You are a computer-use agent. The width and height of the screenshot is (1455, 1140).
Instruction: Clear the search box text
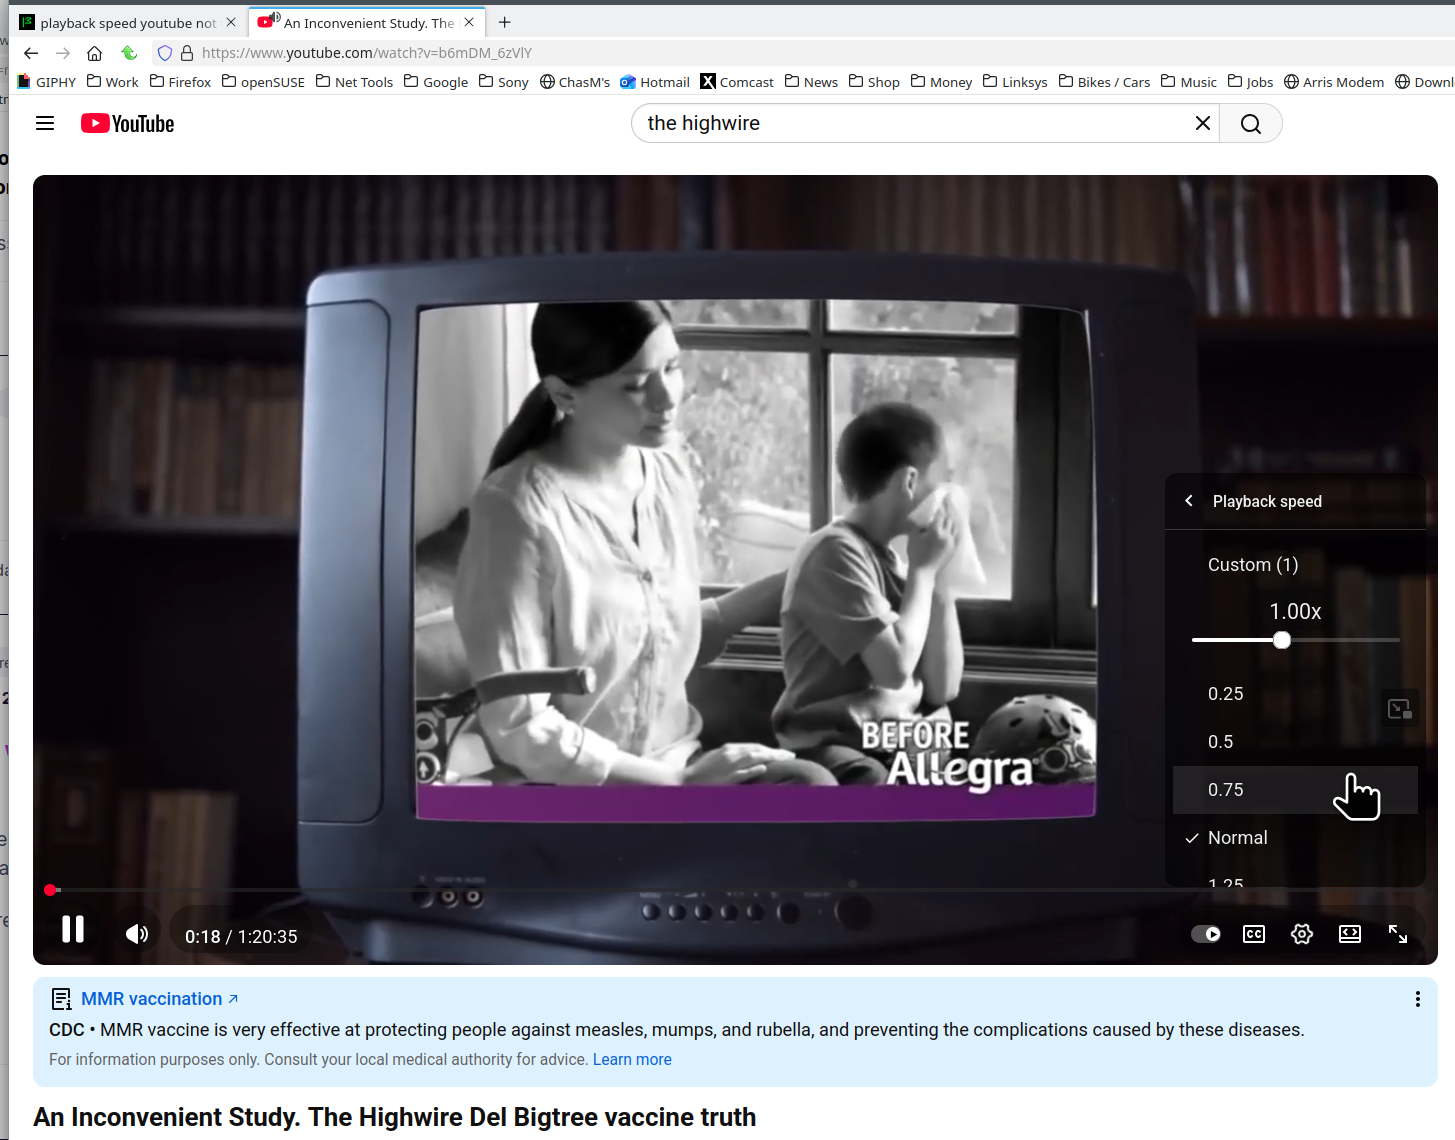pos(1203,123)
